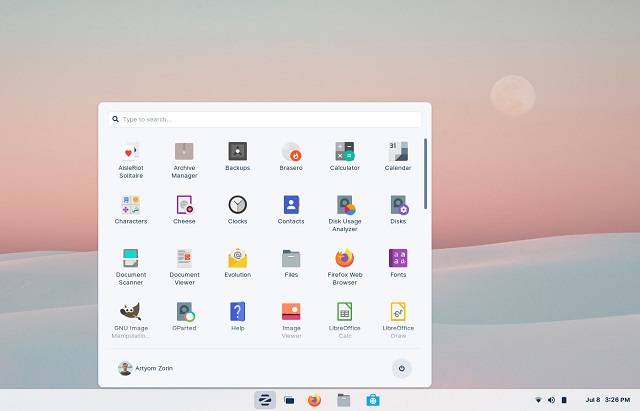
Task: Open the Help app
Action: [238, 317]
